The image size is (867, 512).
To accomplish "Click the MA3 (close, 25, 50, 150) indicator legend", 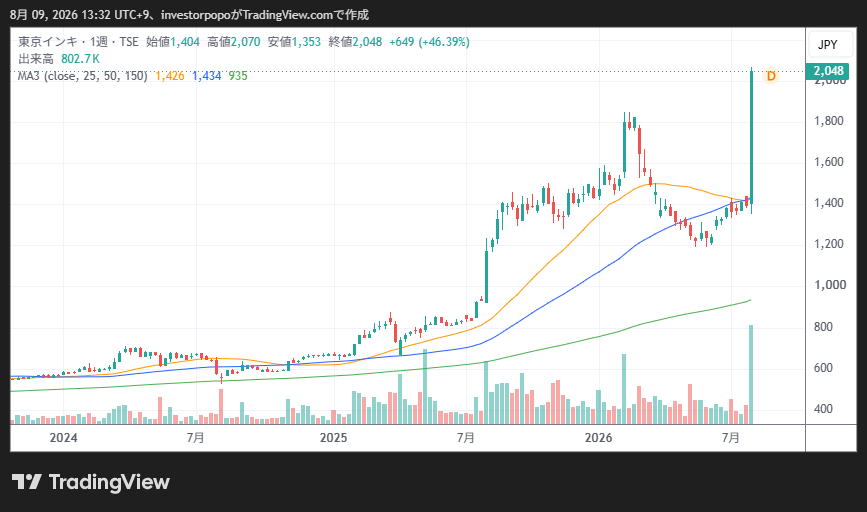I will [x=82, y=76].
